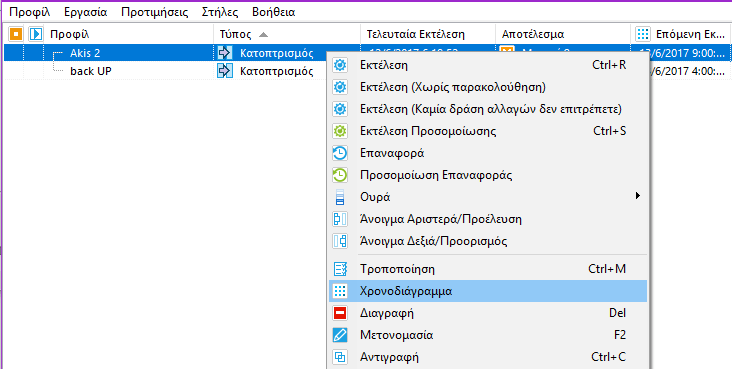Open the Προτιμήσεις menu

coord(155,12)
